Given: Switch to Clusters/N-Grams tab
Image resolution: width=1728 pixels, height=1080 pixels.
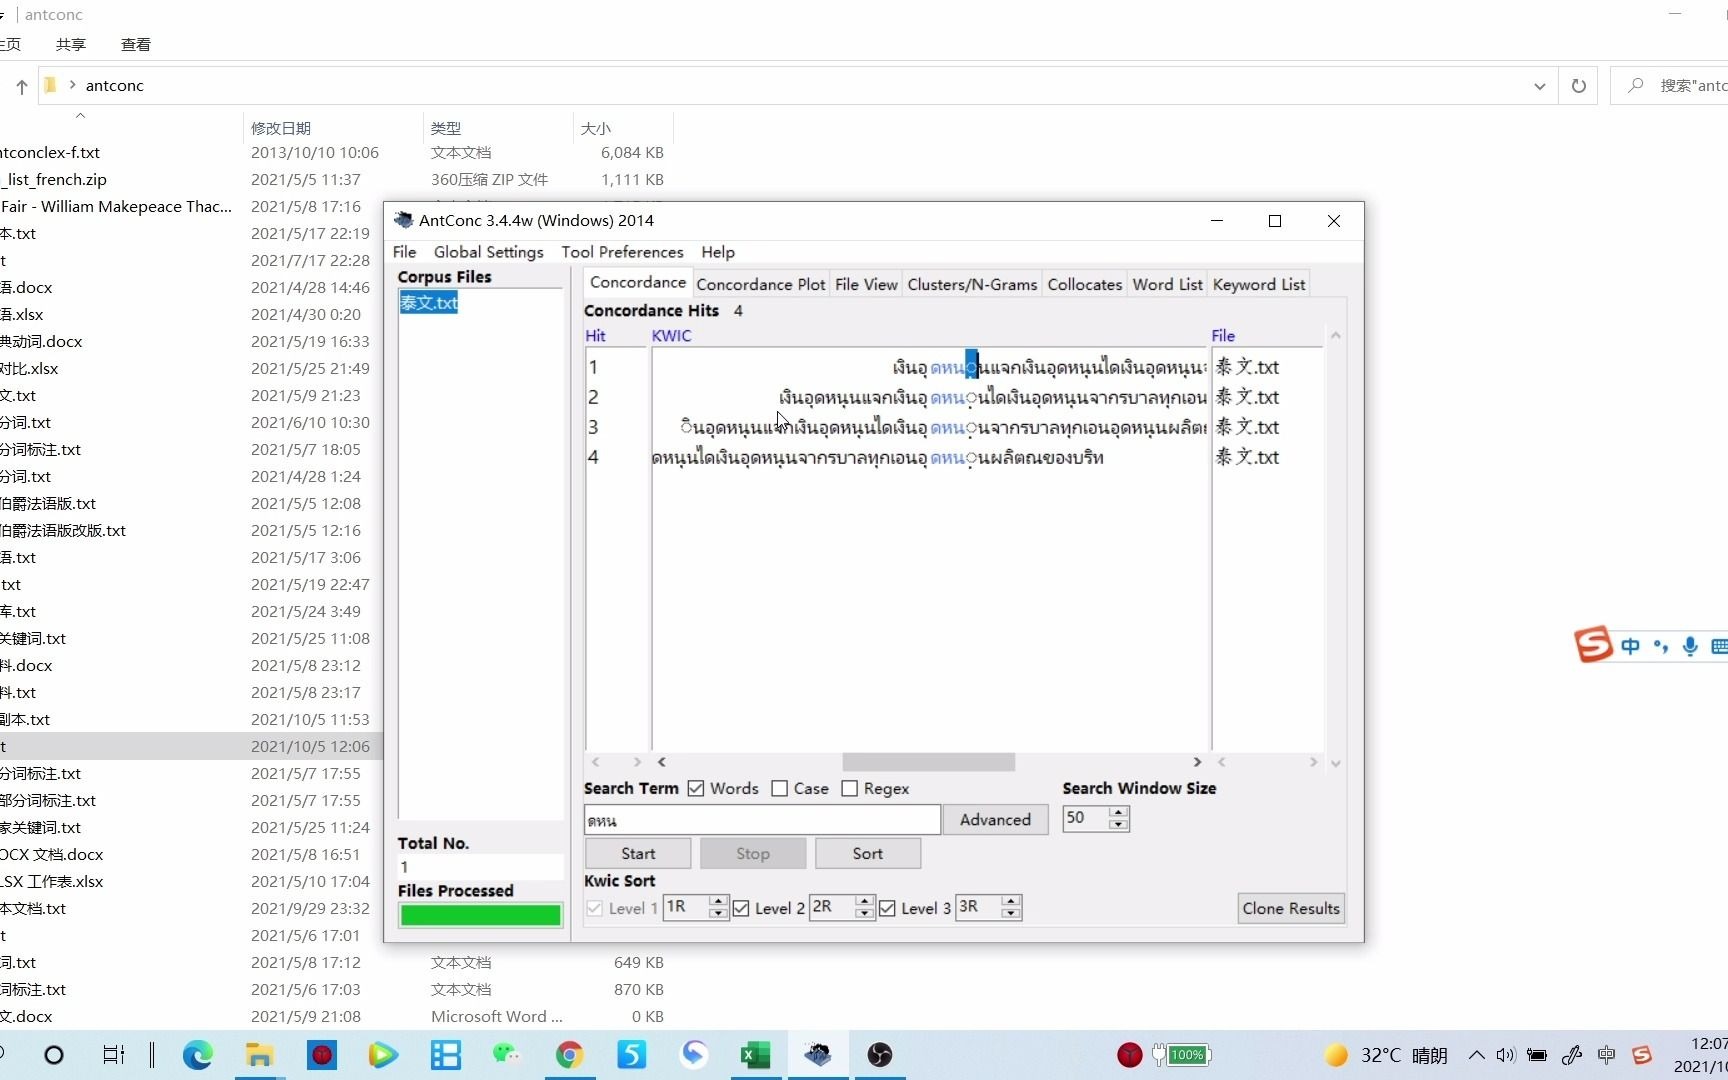Looking at the screenshot, I should tap(972, 284).
